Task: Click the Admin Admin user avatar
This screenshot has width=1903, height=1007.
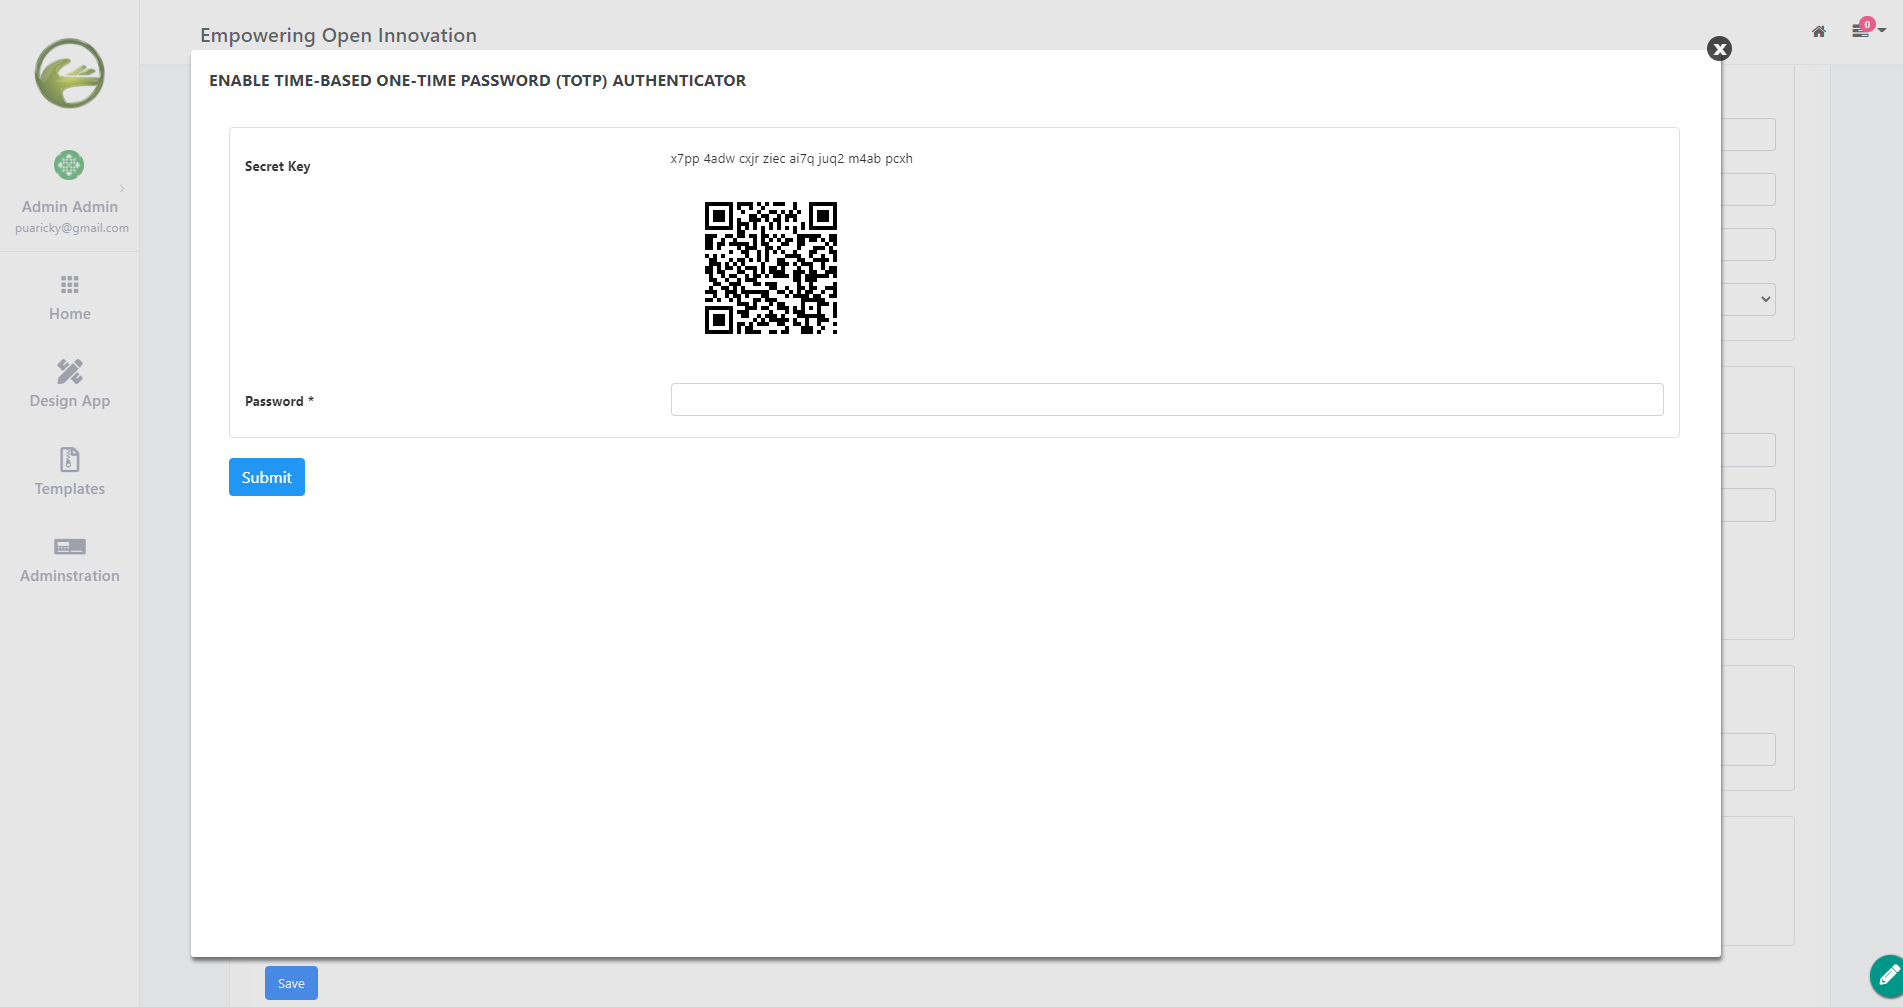Action: (x=69, y=165)
